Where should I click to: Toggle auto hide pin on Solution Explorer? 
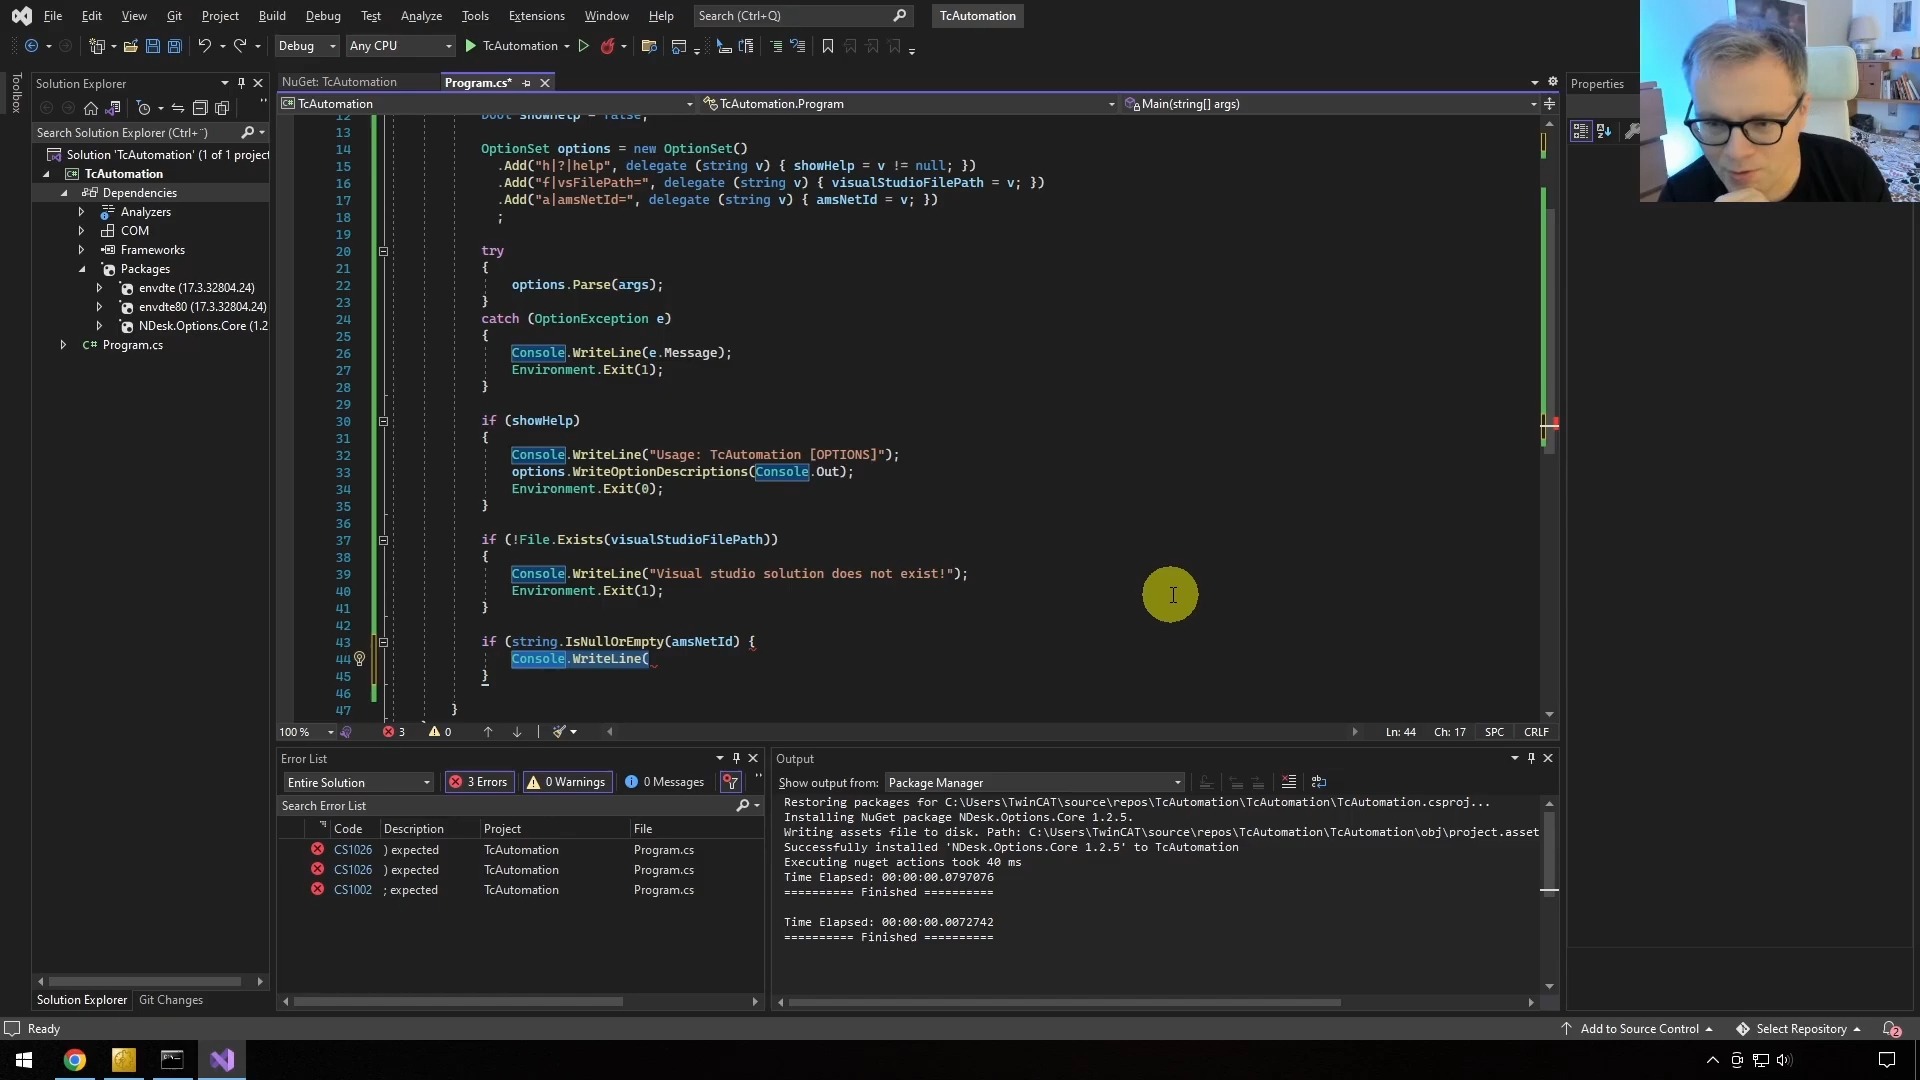pos(241,83)
